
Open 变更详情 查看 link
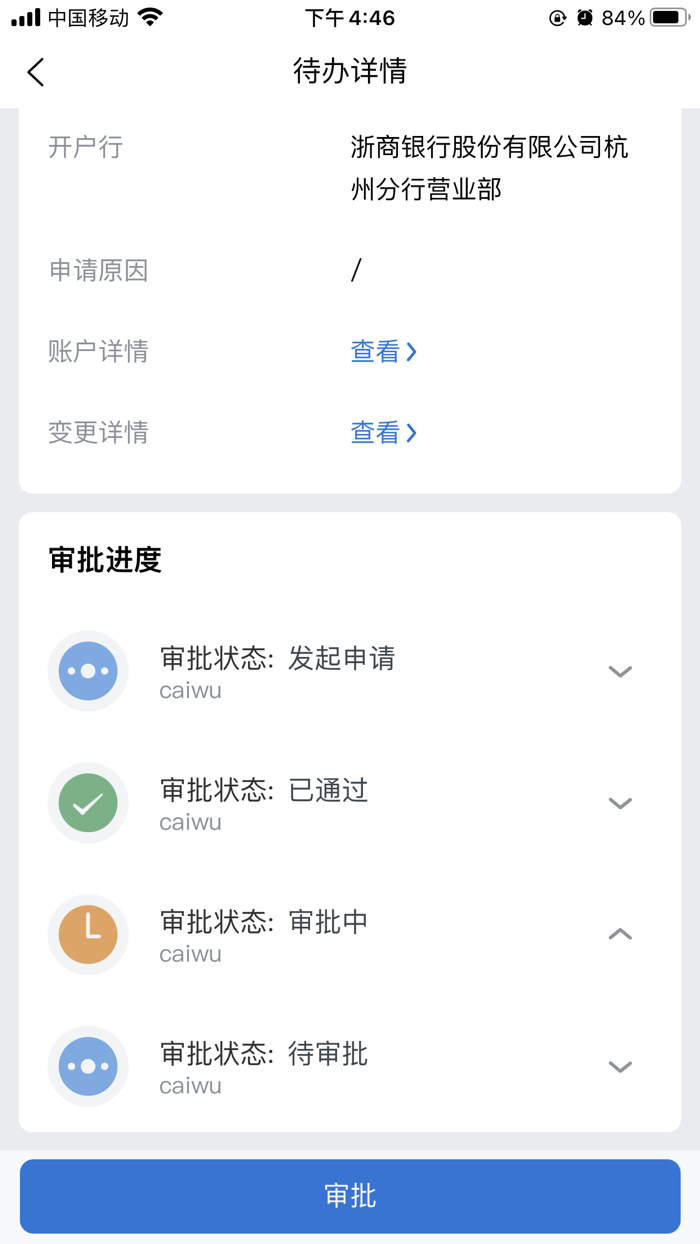point(383,433)
